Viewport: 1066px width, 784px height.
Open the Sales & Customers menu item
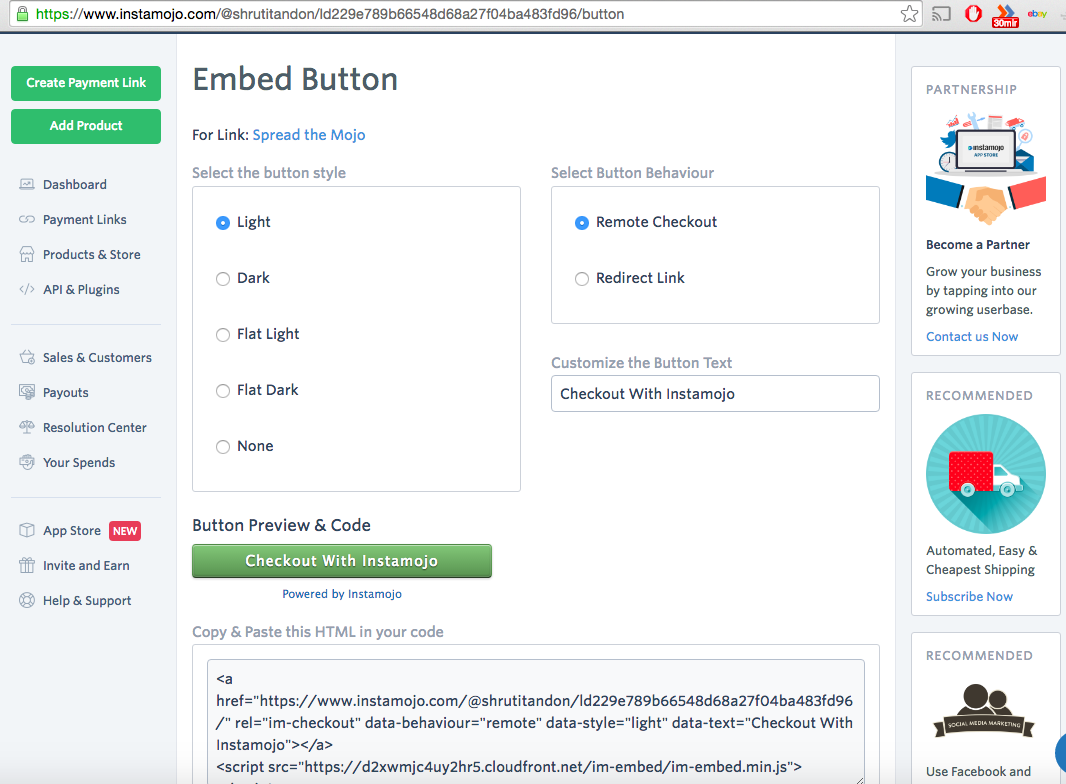97,357
